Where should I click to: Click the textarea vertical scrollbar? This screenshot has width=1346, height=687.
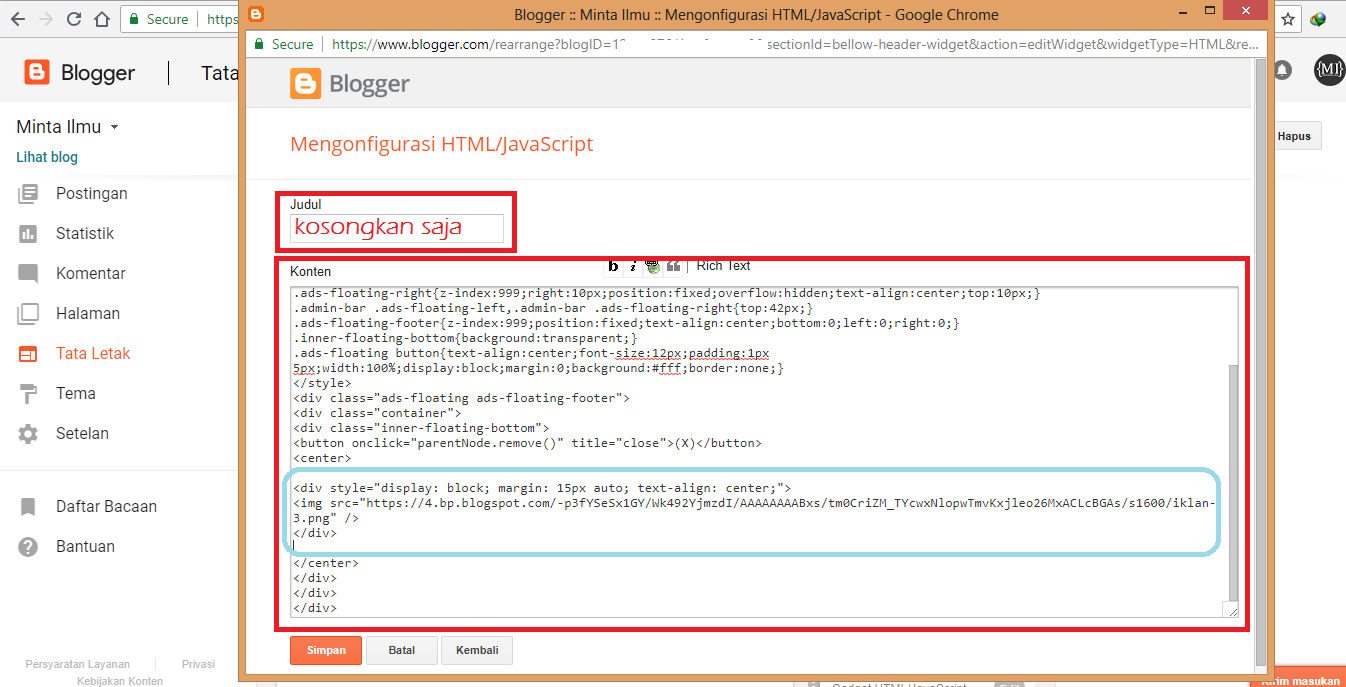(1232, 480)
